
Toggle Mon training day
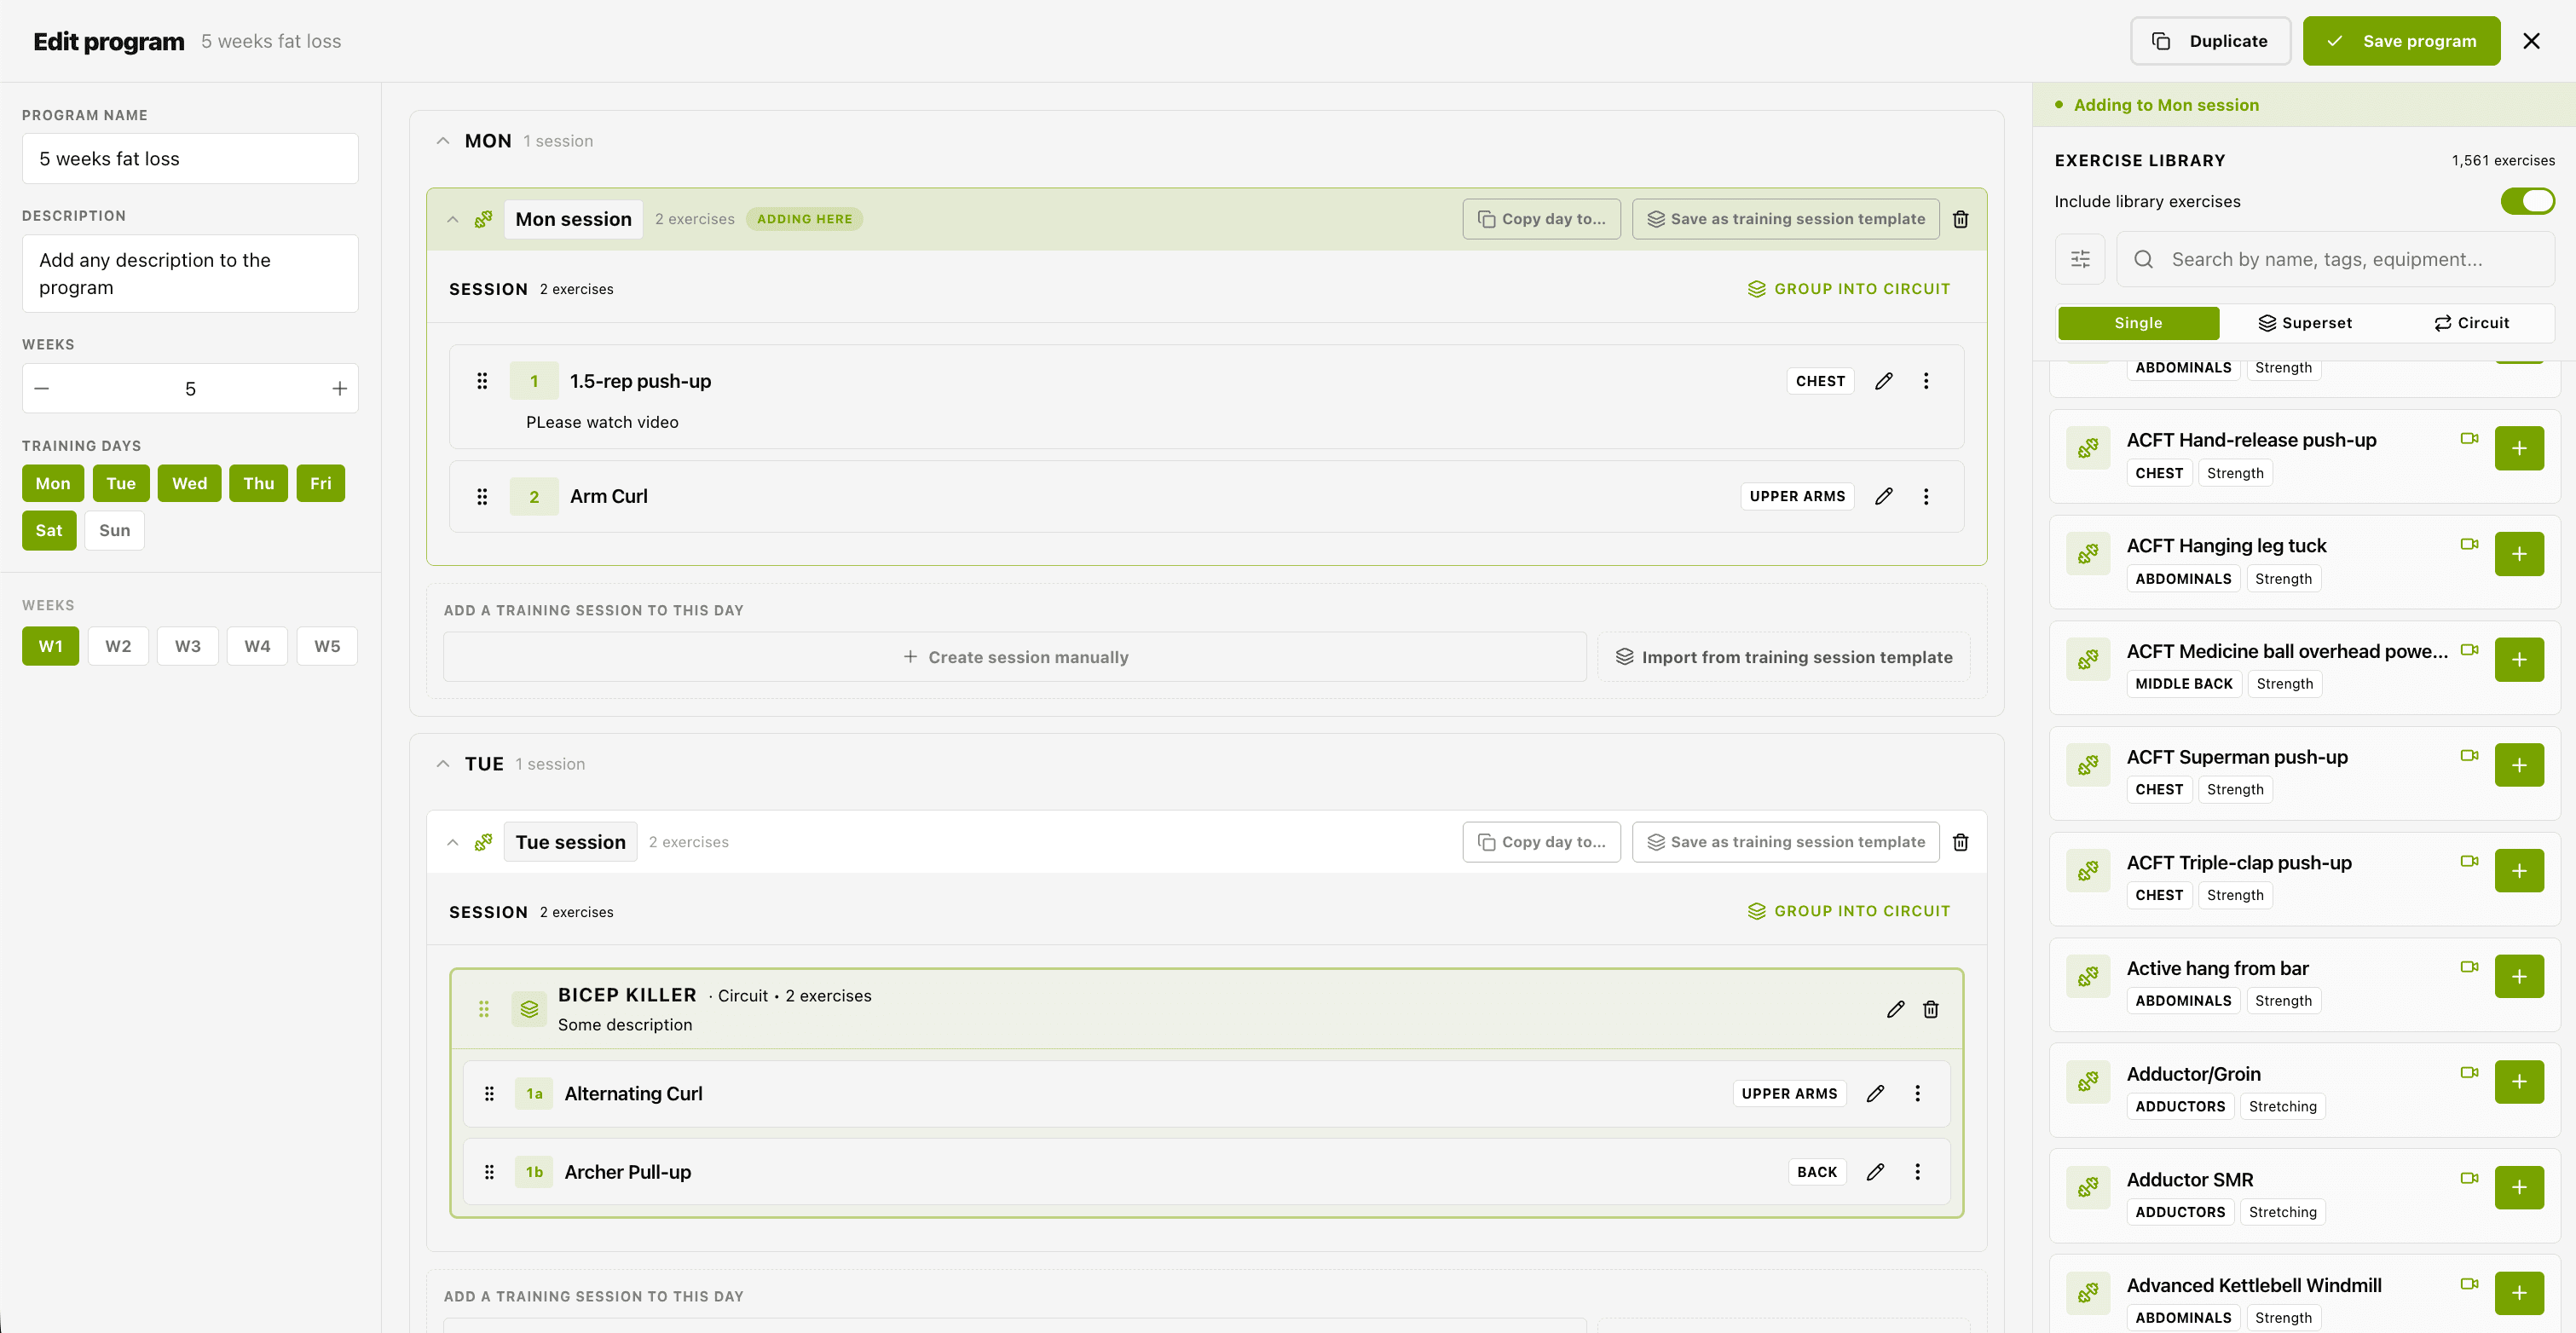[53, 483]
